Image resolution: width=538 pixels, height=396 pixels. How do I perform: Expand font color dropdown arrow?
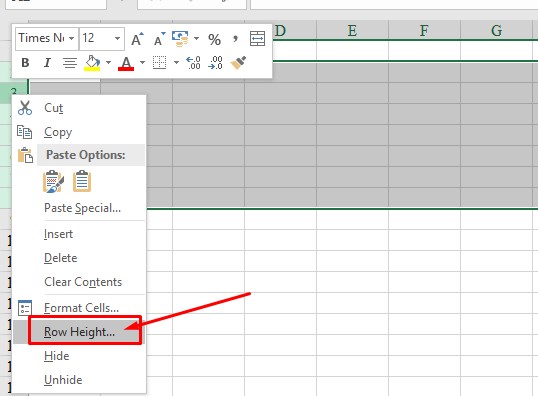click(142, 62)
